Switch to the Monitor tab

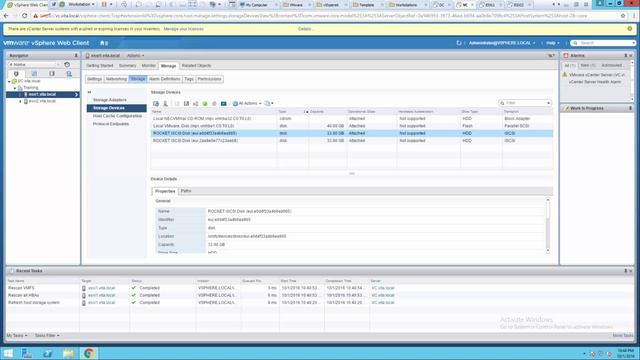coord(149,66)
